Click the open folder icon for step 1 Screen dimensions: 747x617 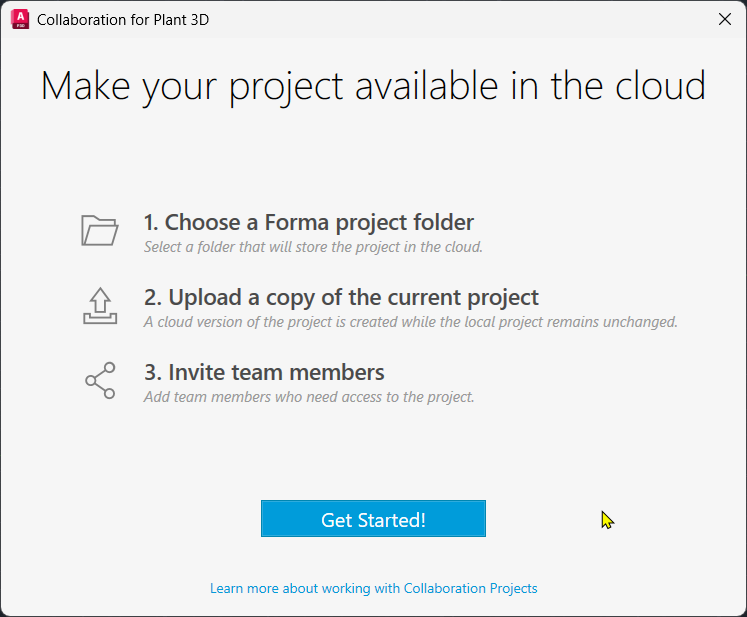point(100,231)
